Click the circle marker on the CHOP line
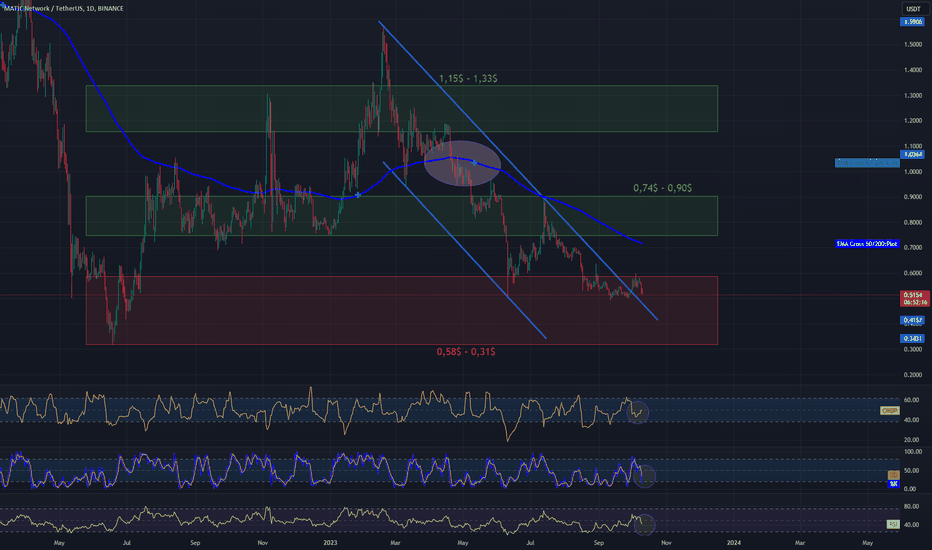The width and height of the screenshot is (932, 550). click(637, 412)
